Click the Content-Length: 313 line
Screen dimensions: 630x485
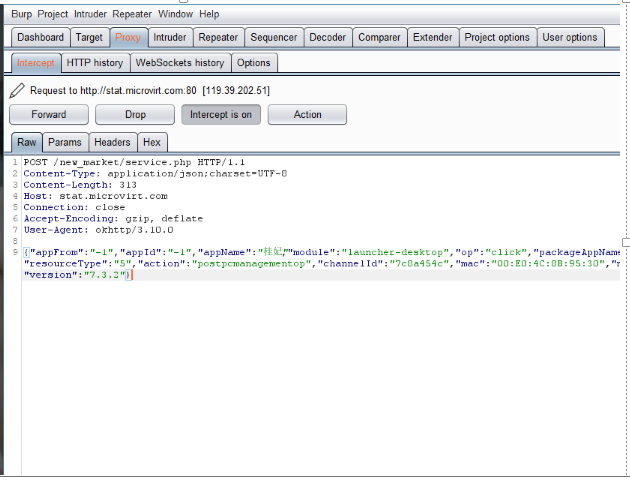80,185
